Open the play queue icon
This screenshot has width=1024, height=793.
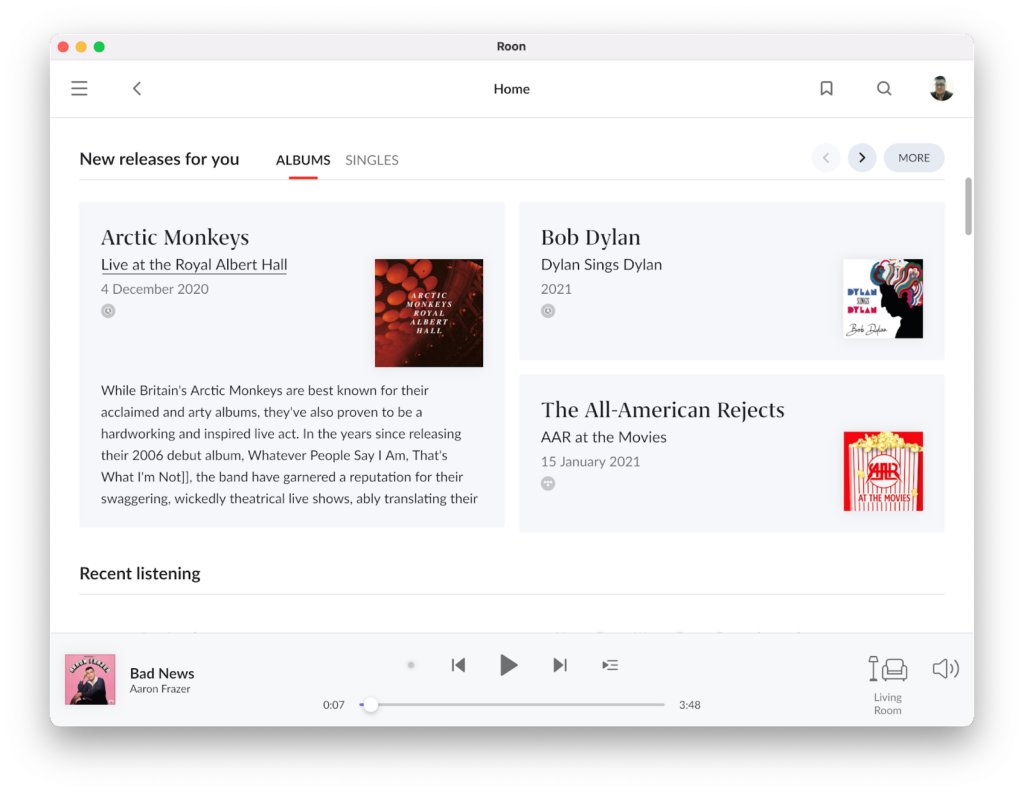[609, 665]
